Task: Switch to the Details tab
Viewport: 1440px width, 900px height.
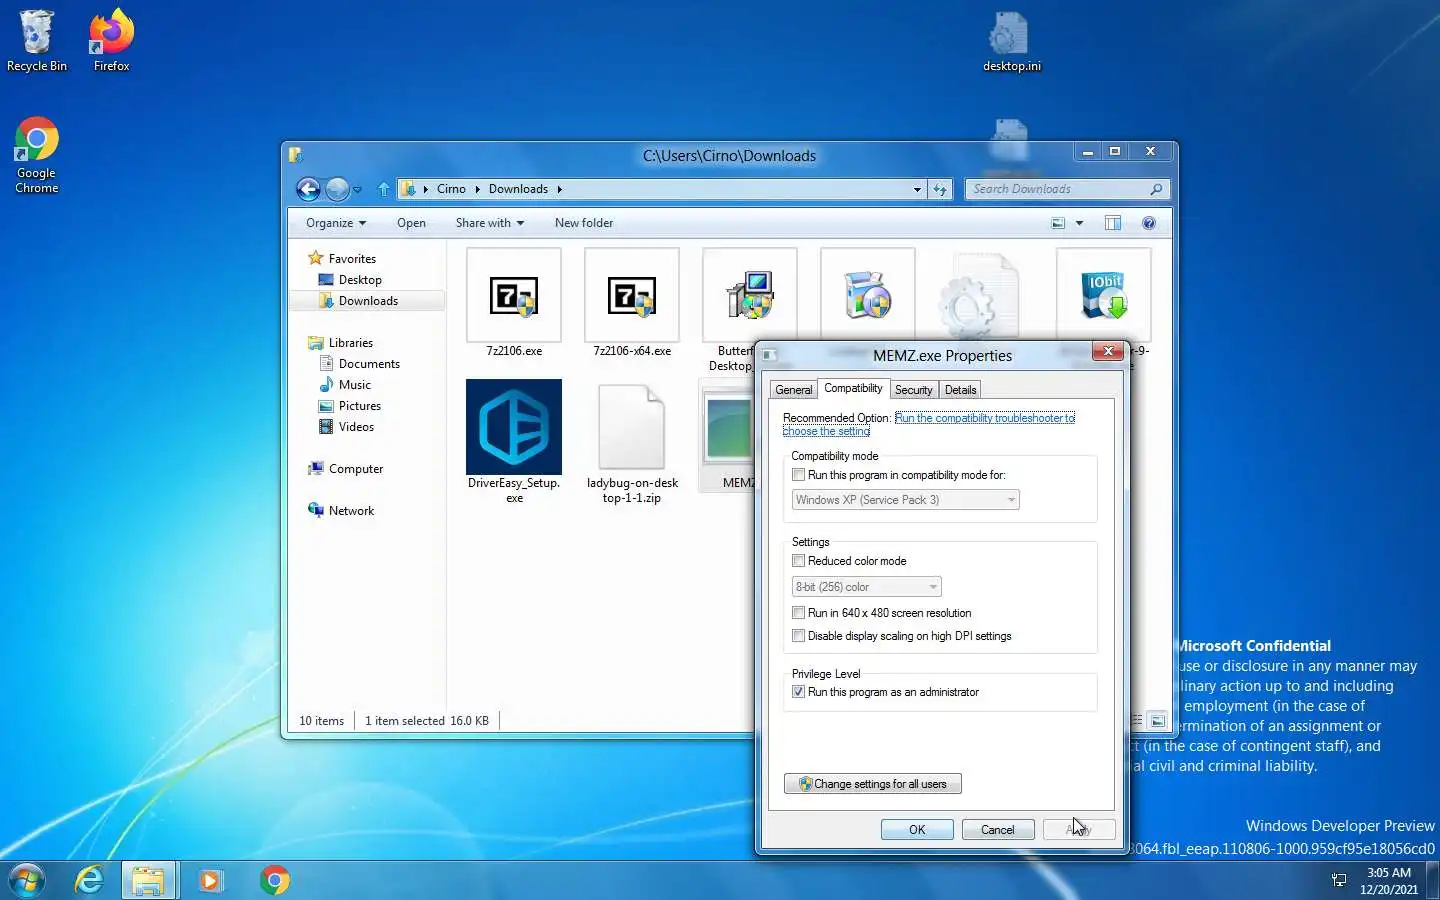Action: pos(960,390)
